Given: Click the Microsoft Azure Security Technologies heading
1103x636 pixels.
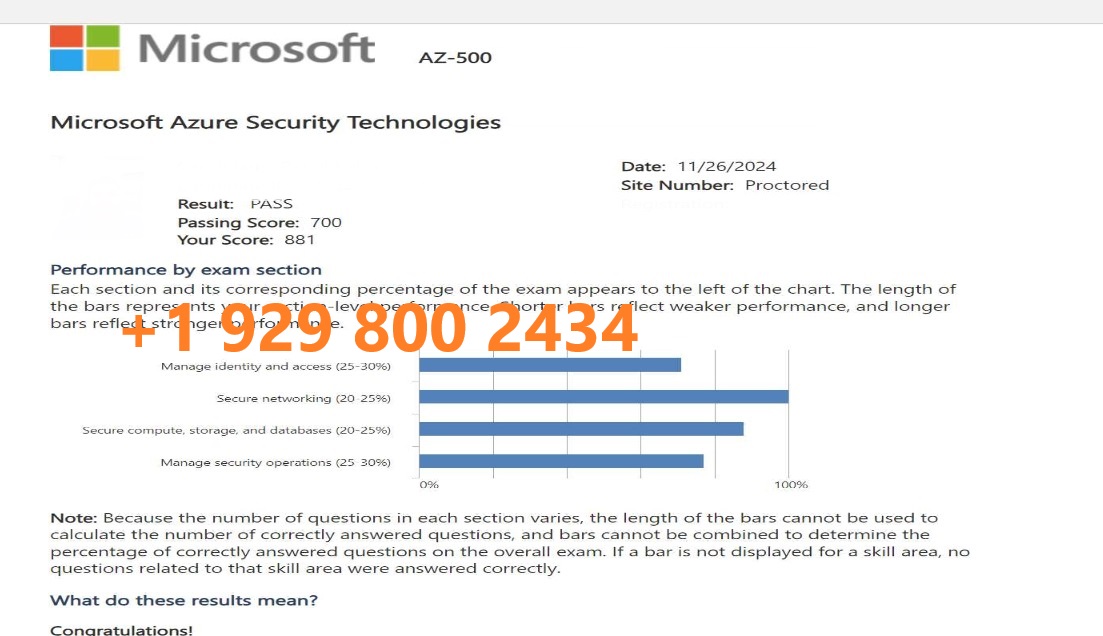Looking at the screenshot, I should tap(276, 122).
